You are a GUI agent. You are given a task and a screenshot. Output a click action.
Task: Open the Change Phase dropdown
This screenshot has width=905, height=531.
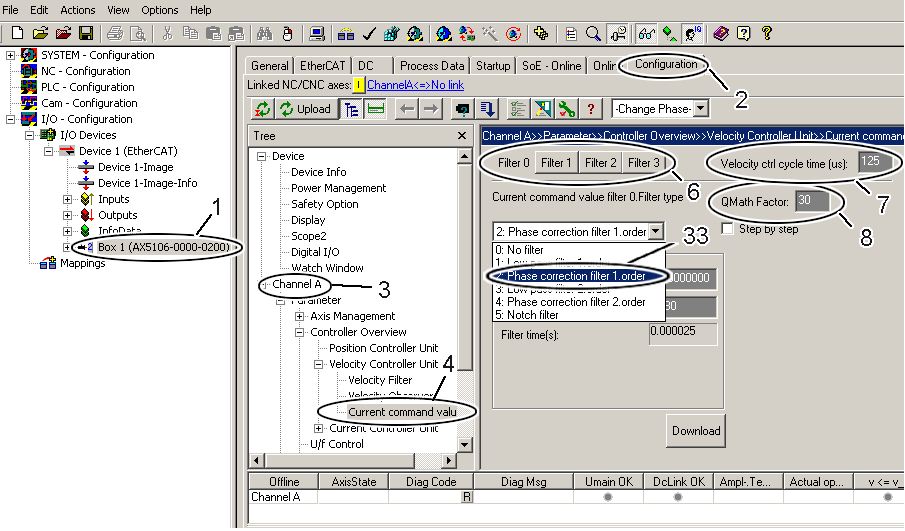(x=701, y=109)
